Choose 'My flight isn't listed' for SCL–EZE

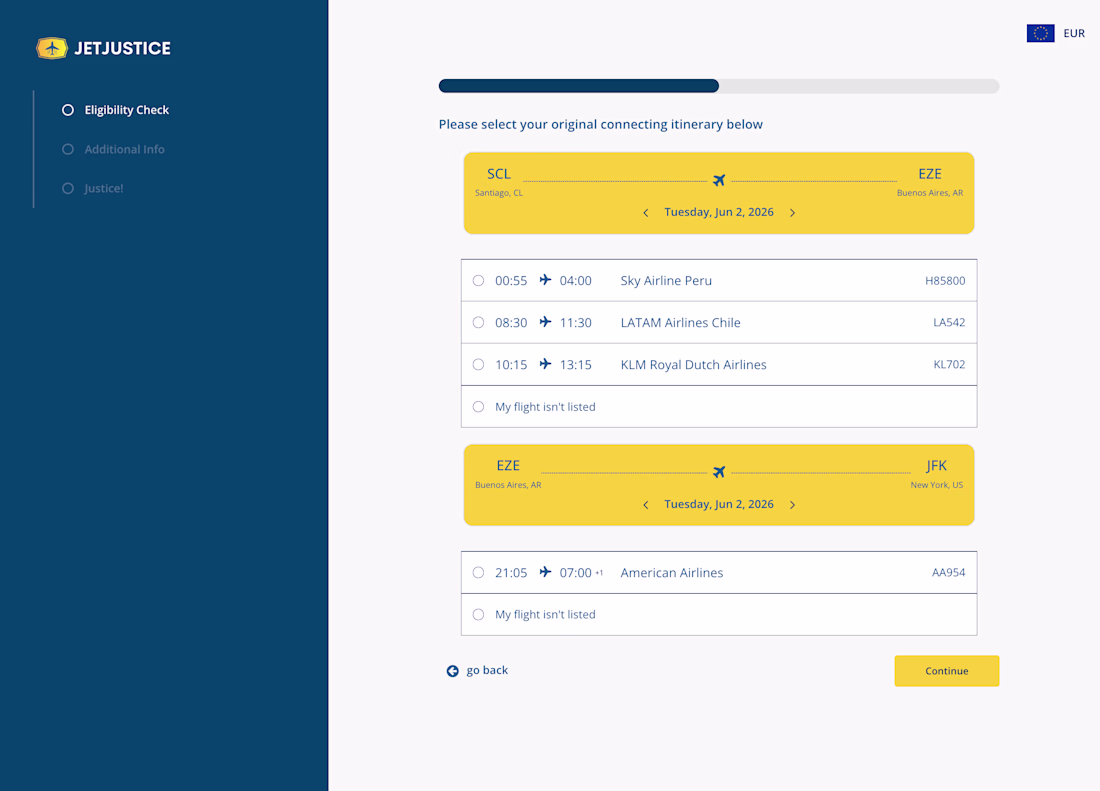click(x=478, y=407)
